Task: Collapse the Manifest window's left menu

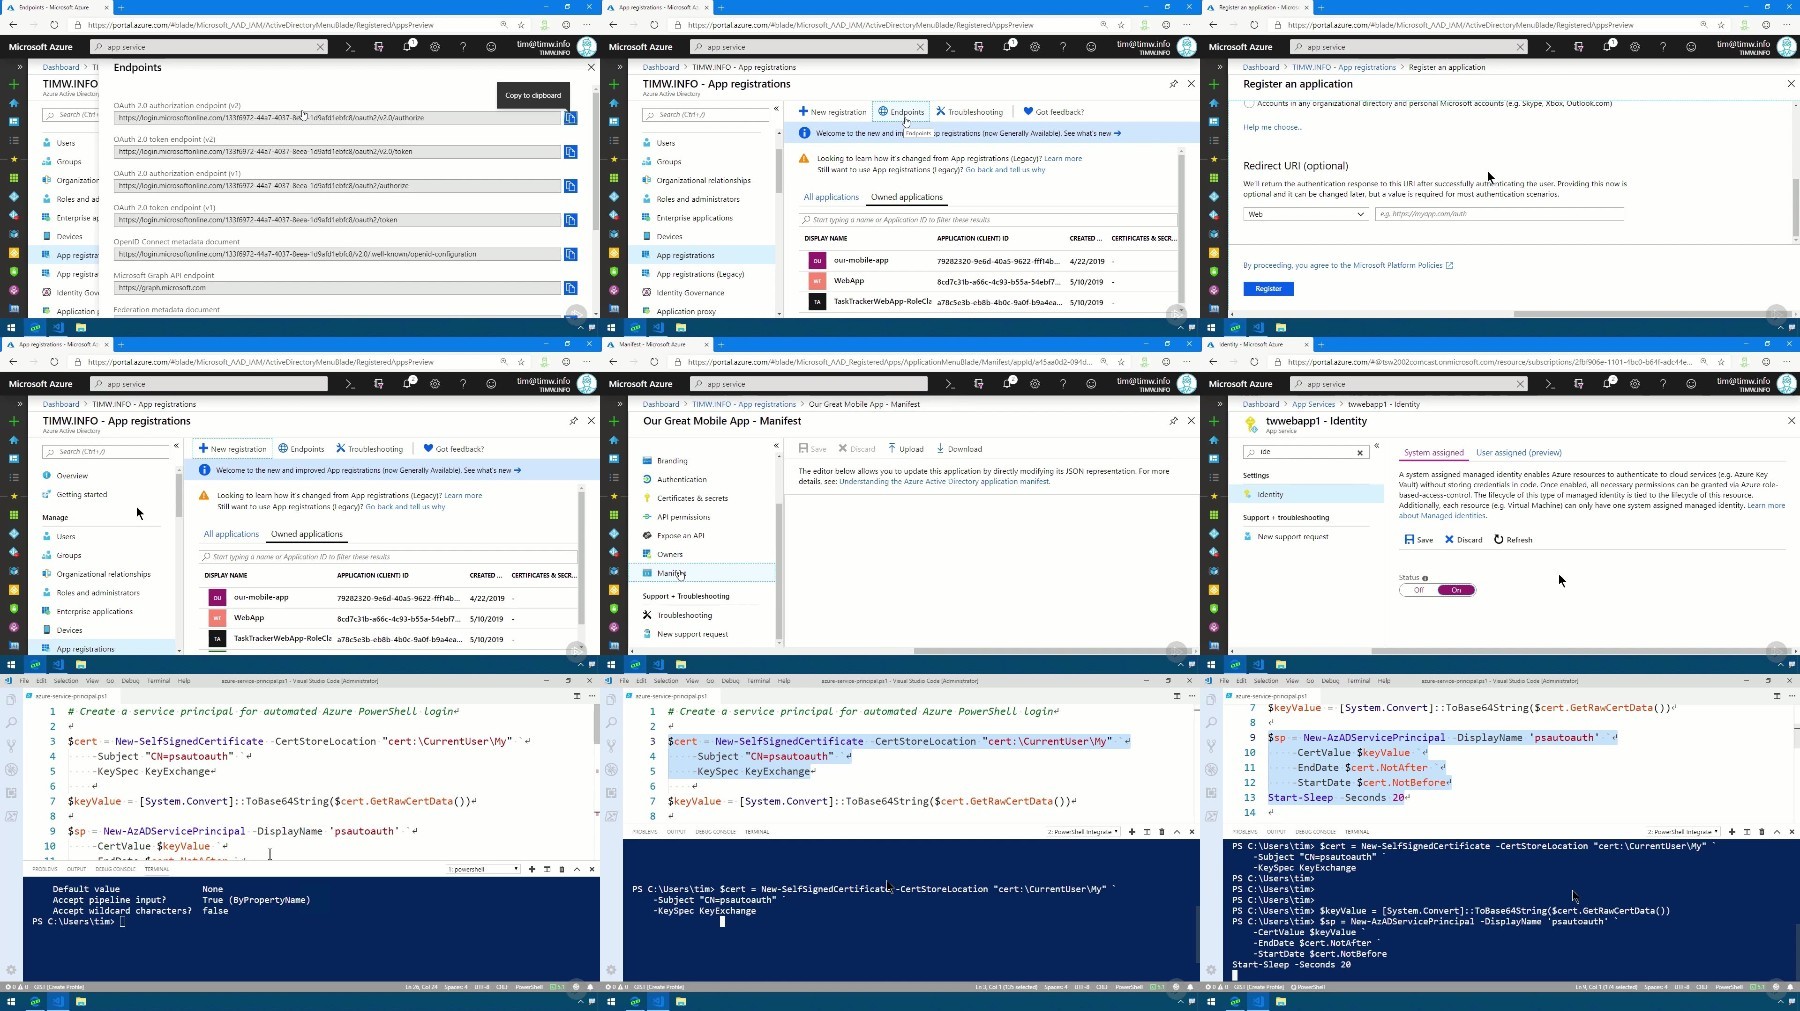Action: pos(776,446)
